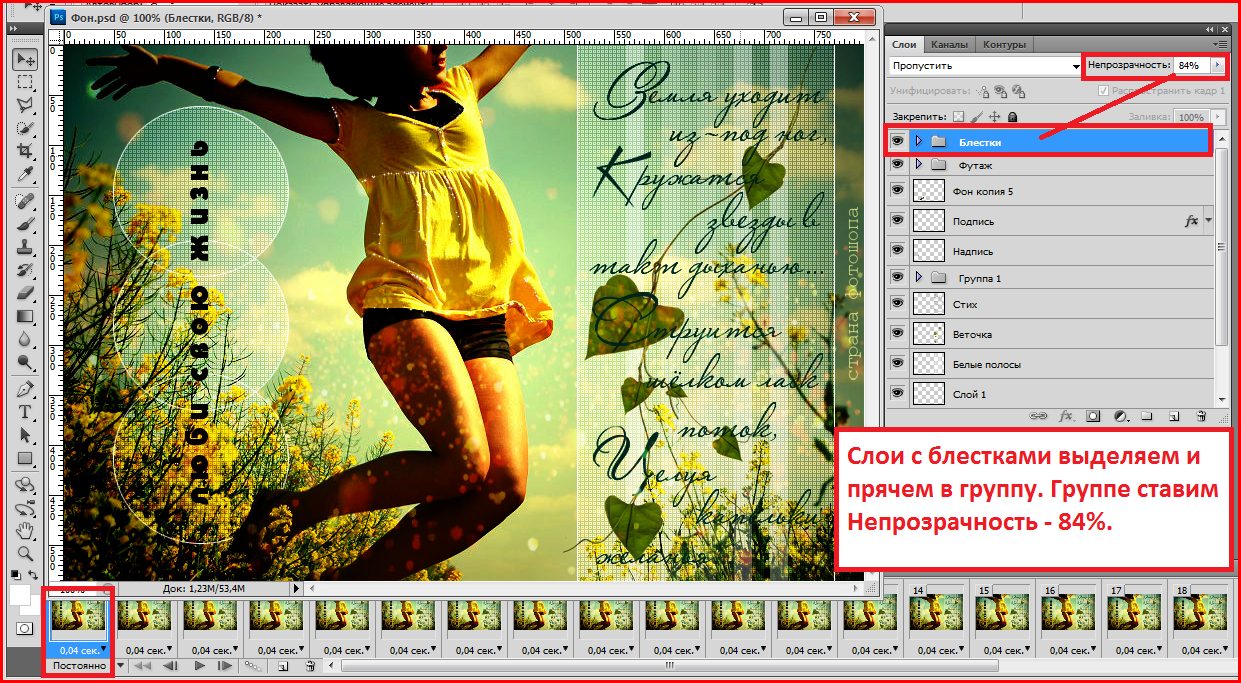Expand the Блестки group

point(918,142)
